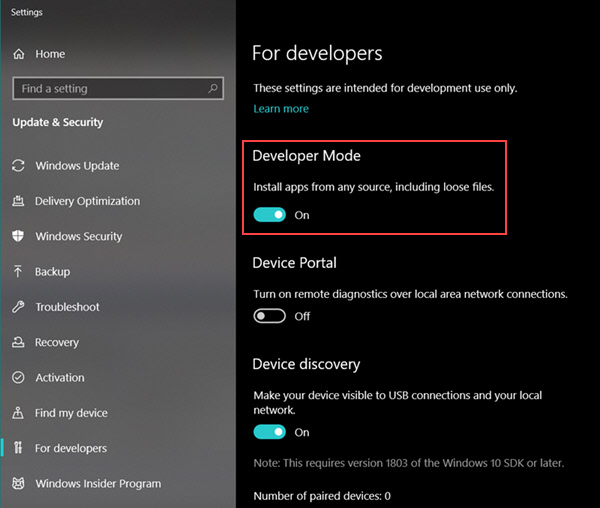Click the Update & Security heading
Viewport: 600px width, 508px height.
pos(58,122)
